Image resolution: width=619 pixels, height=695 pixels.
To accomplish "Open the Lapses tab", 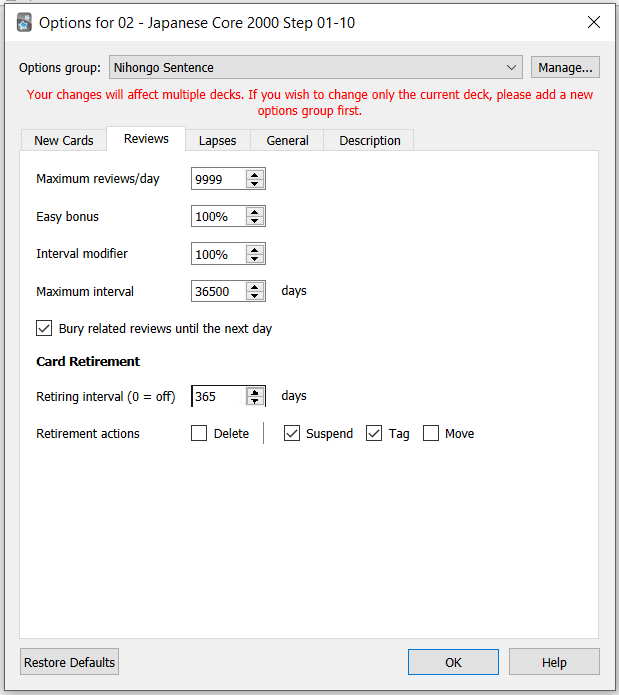I will coord(218,141).
